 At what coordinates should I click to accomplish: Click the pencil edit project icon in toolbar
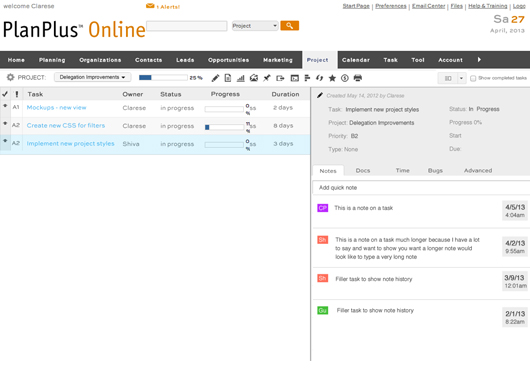[x=215, y=78]
